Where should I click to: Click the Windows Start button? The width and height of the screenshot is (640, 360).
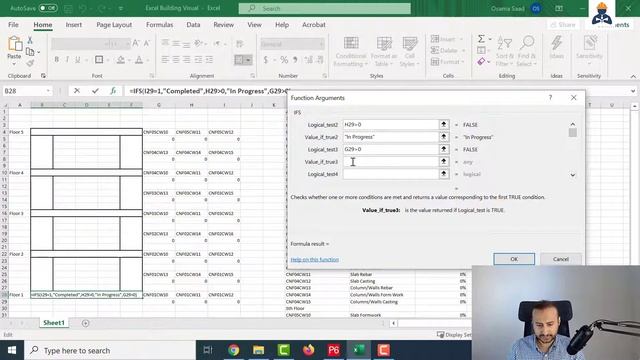(x=12, y=350)
